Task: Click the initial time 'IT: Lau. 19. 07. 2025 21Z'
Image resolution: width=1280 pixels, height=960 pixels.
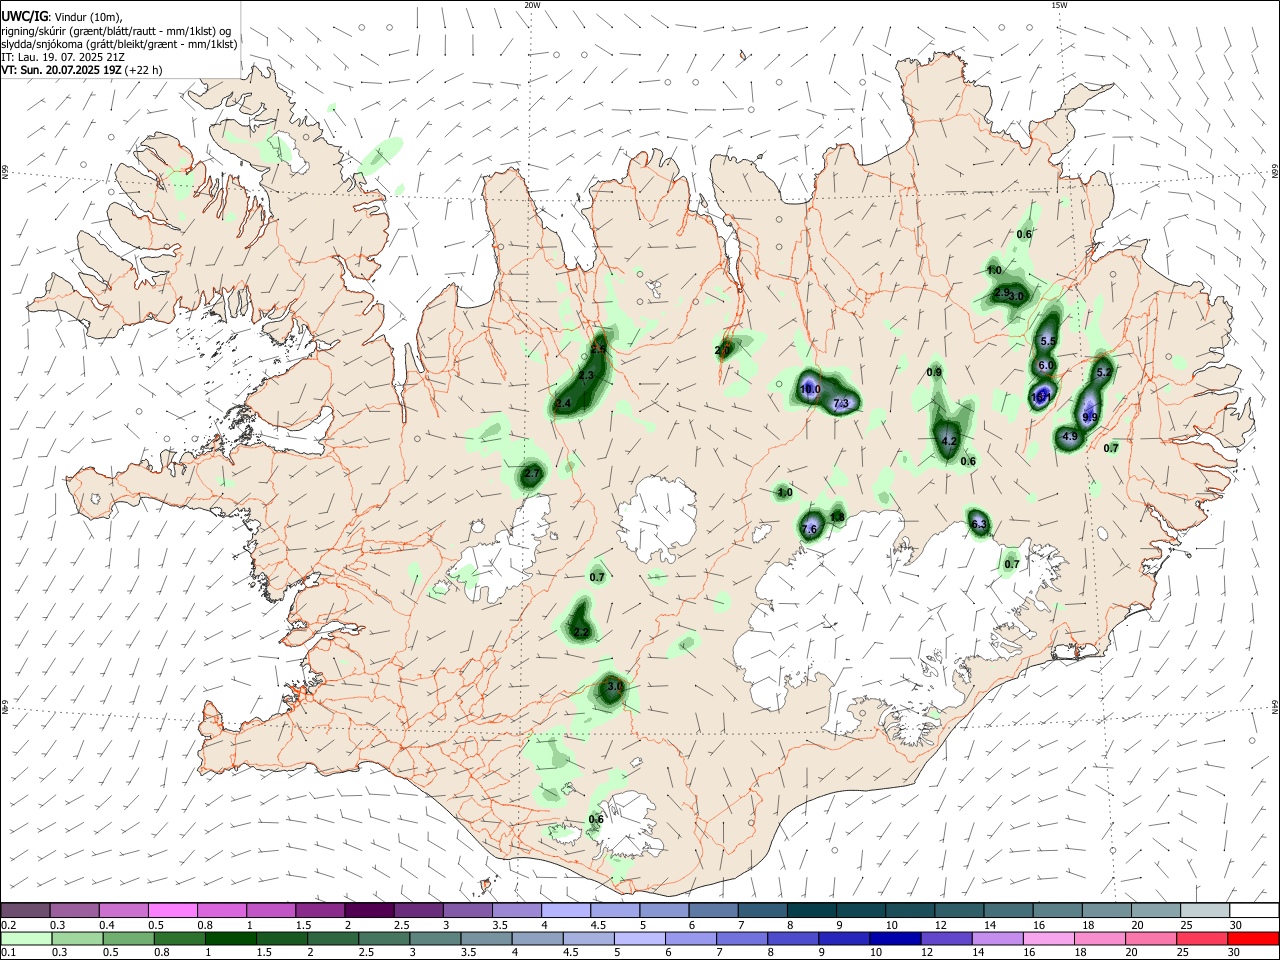Action: tap(63, 57)
